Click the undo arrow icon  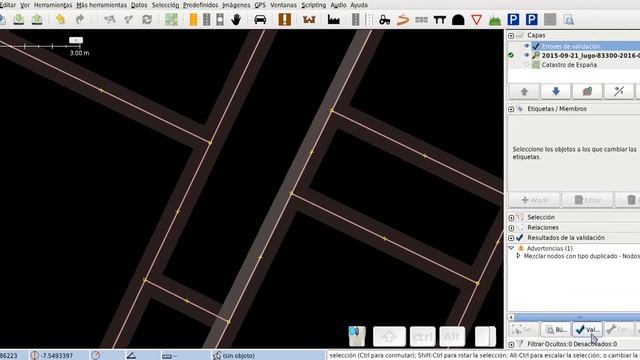[x=60, y=20]
